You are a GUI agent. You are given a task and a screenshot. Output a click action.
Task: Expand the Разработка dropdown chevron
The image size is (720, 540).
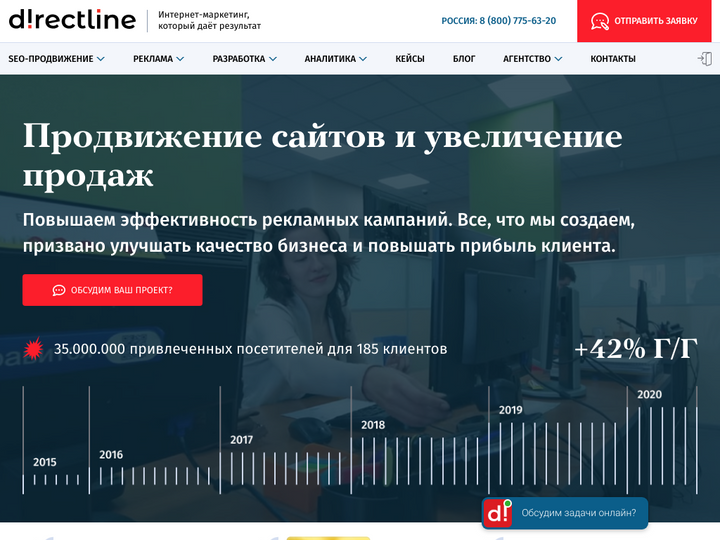click(273, 59)
